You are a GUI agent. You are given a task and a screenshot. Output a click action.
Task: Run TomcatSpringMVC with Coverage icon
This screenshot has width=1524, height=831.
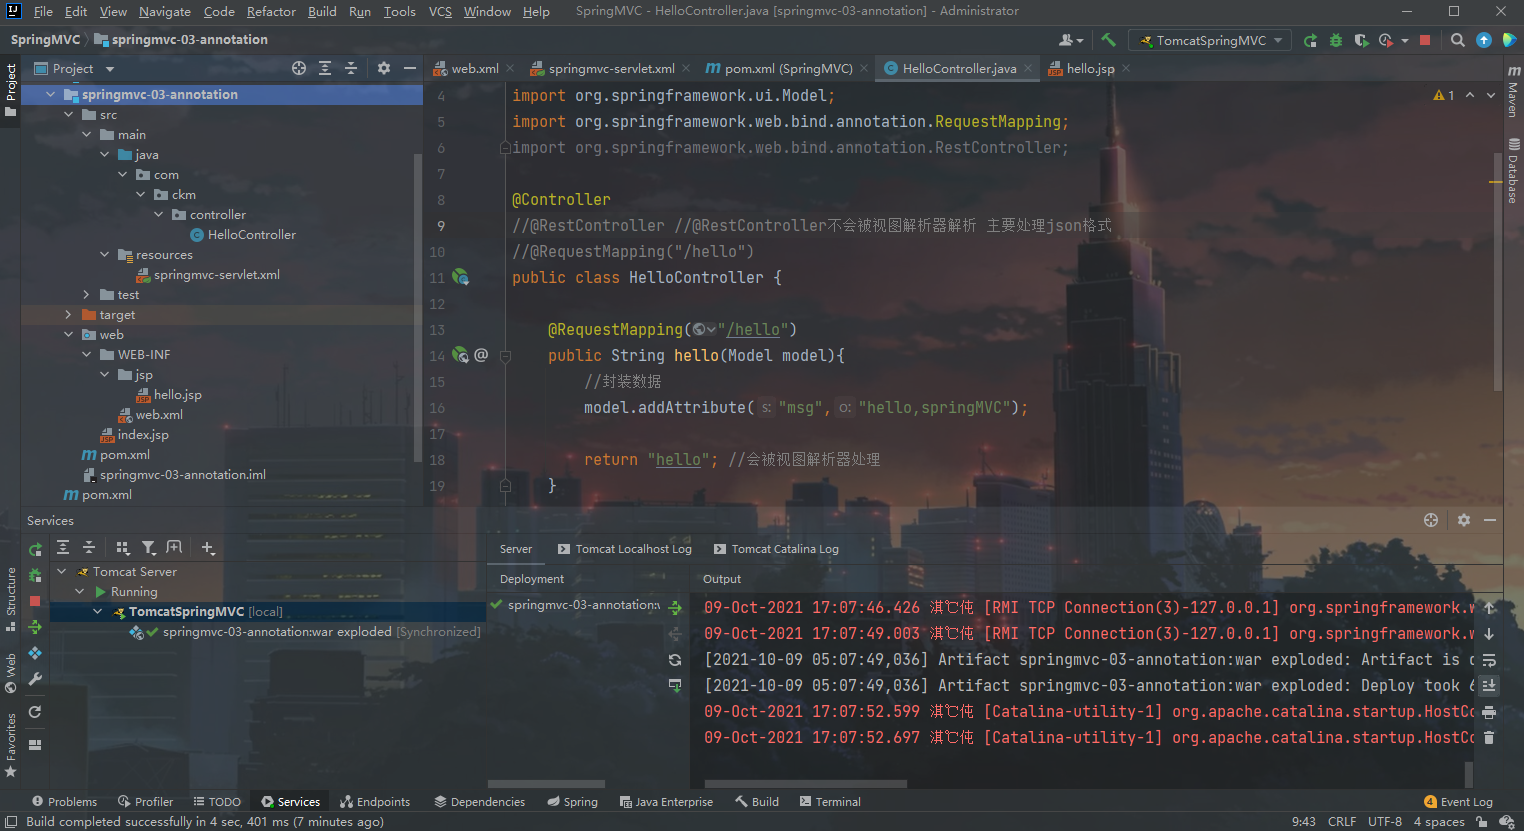[1362, 40]
